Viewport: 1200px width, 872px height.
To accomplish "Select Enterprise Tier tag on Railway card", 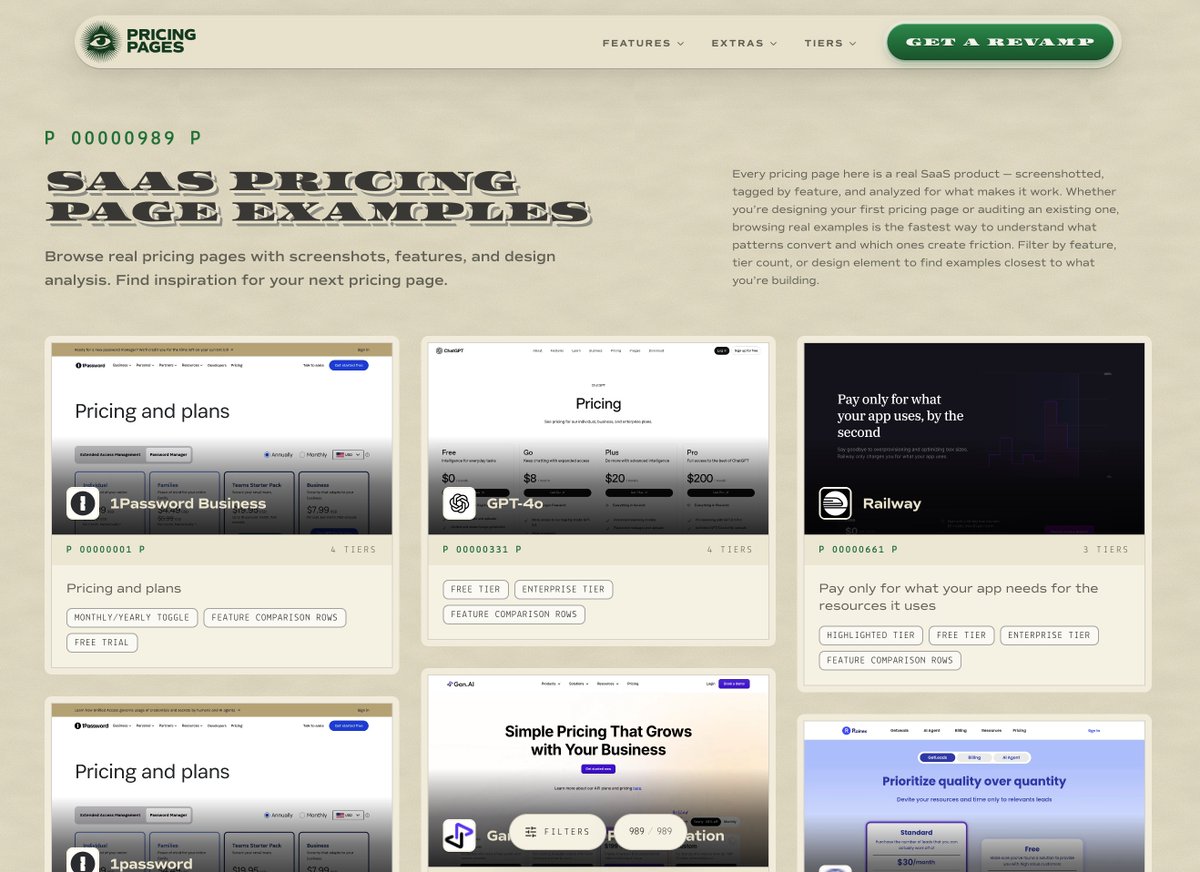I will point(1049,635).
